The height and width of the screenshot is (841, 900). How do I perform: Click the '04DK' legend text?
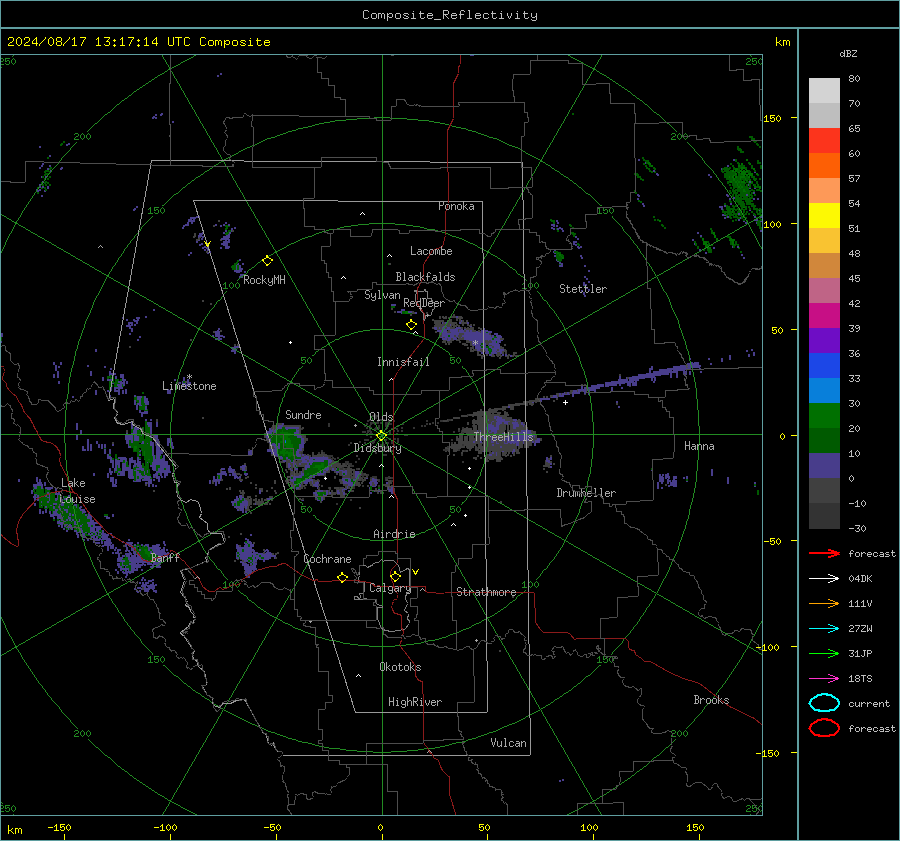tap(860, 579)
